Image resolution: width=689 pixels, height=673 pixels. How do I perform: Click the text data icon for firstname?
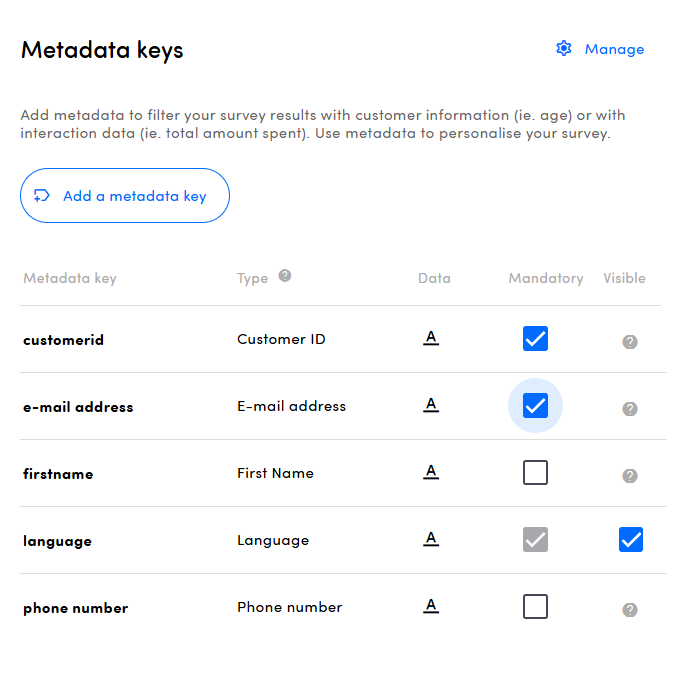click(431, 472)
